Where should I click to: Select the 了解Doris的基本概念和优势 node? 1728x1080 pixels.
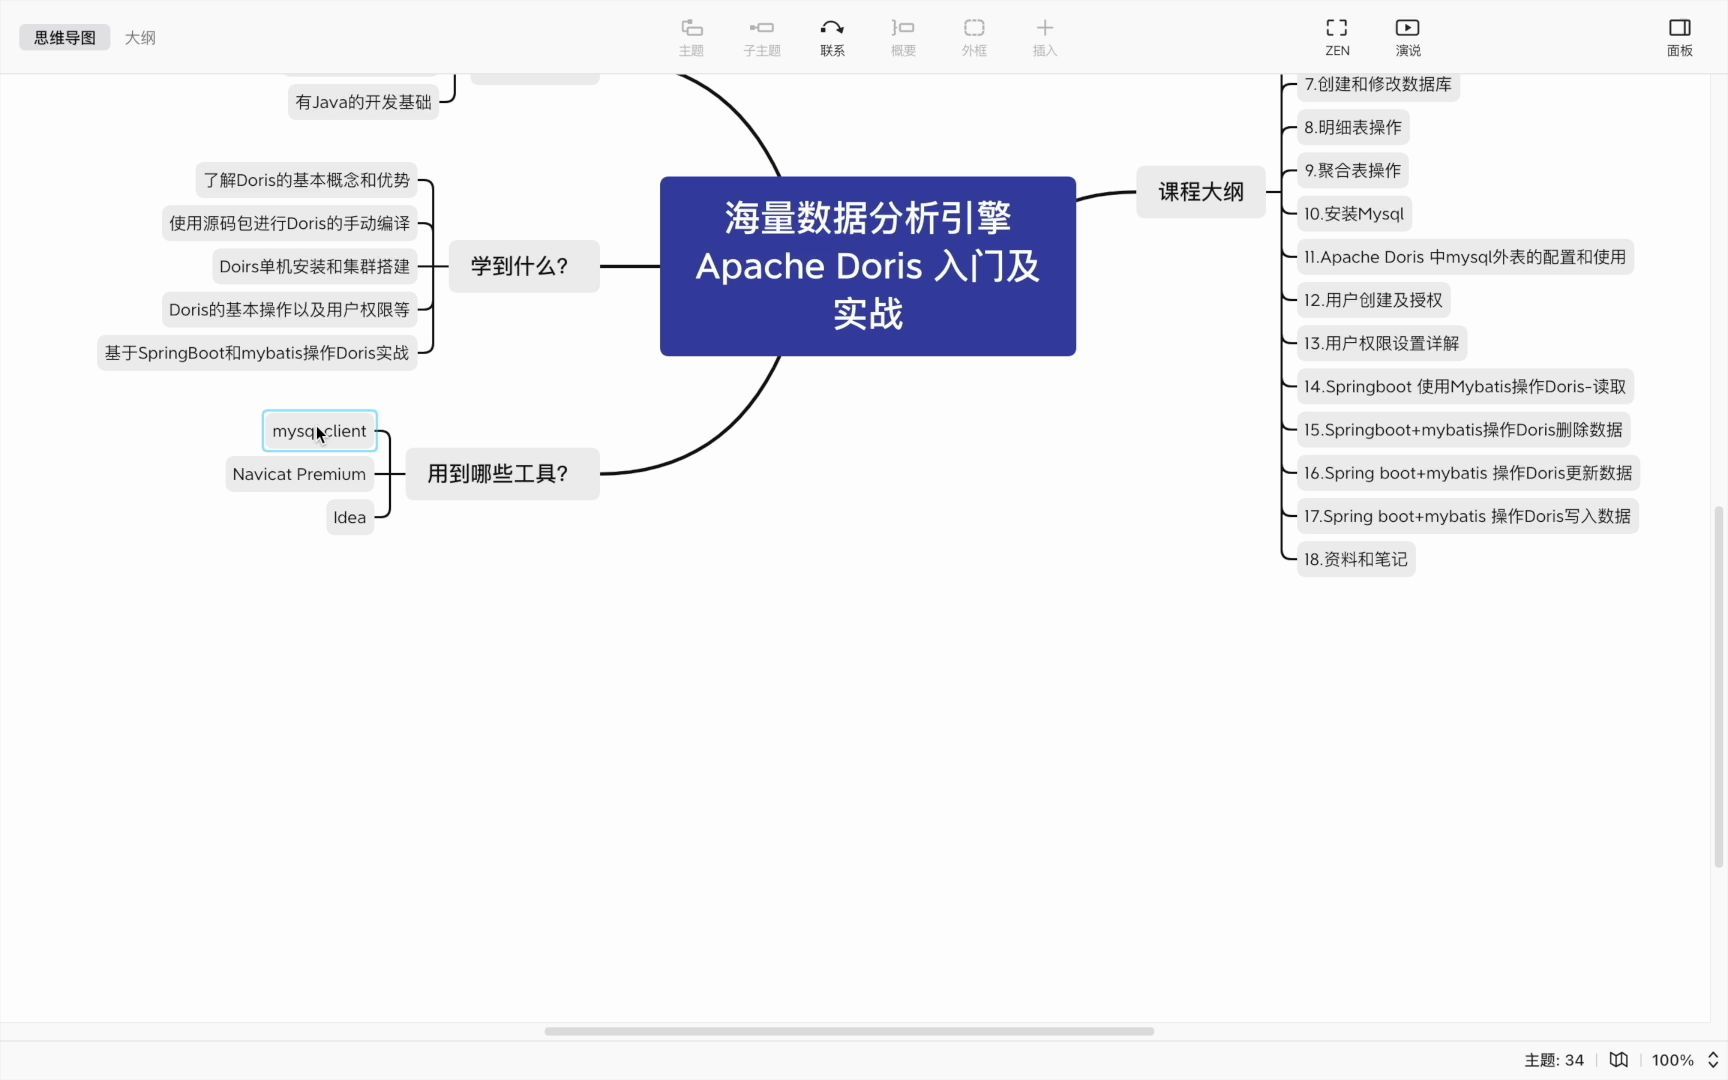pyautogui.click(x=306, y=180)
